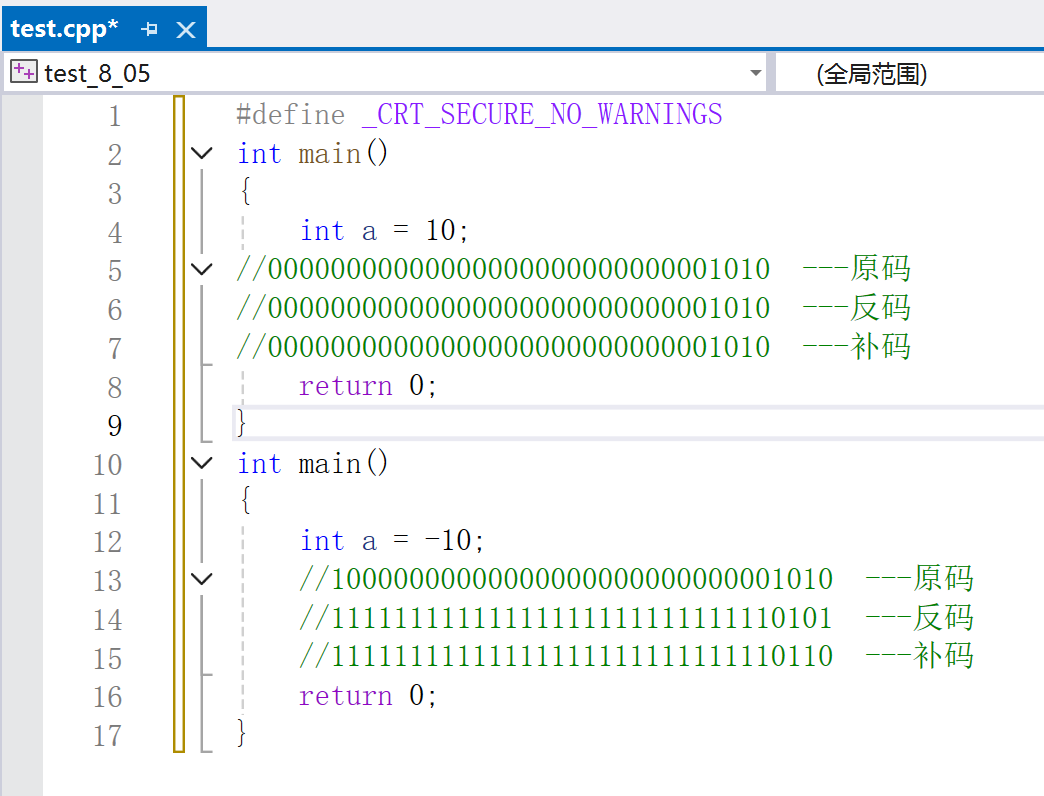The image size is (1044, 796).
Task: Click the opening brace on line 11
Action: pos(246,500)
